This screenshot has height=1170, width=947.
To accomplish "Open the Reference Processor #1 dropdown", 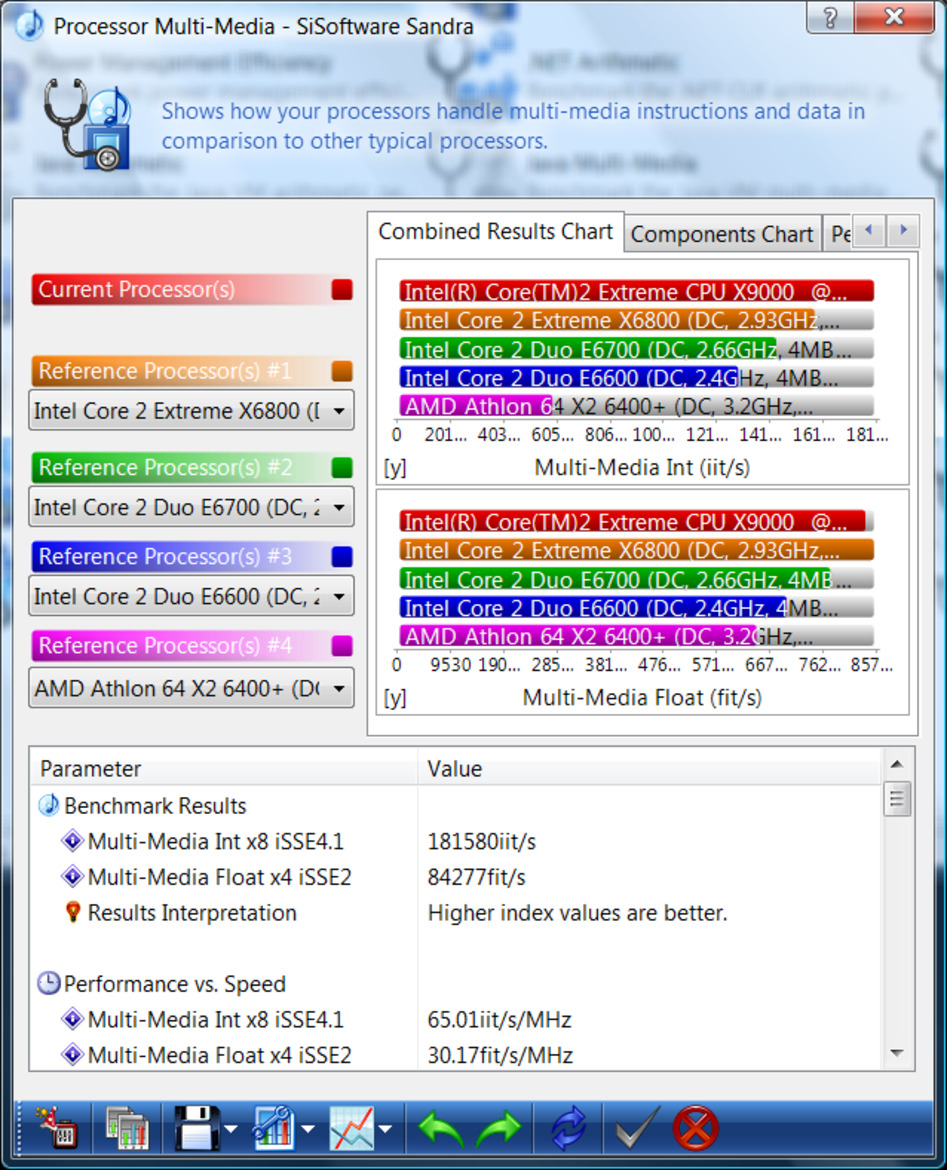I will [340, 410].
